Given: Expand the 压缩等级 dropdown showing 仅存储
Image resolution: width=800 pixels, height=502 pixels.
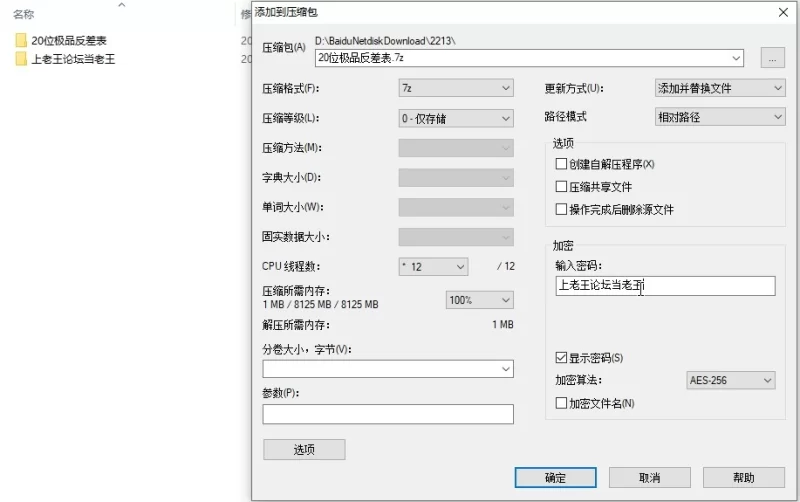Looking at the screenshot, I should point(456,118).
